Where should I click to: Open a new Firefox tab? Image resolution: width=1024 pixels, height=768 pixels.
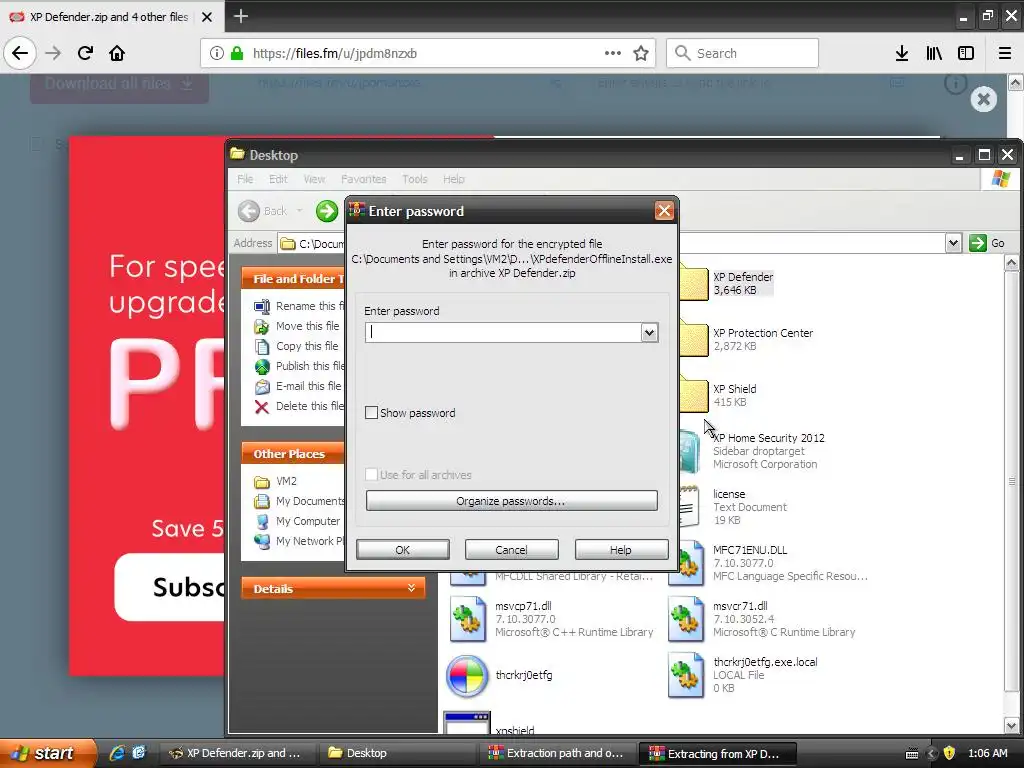240,16
